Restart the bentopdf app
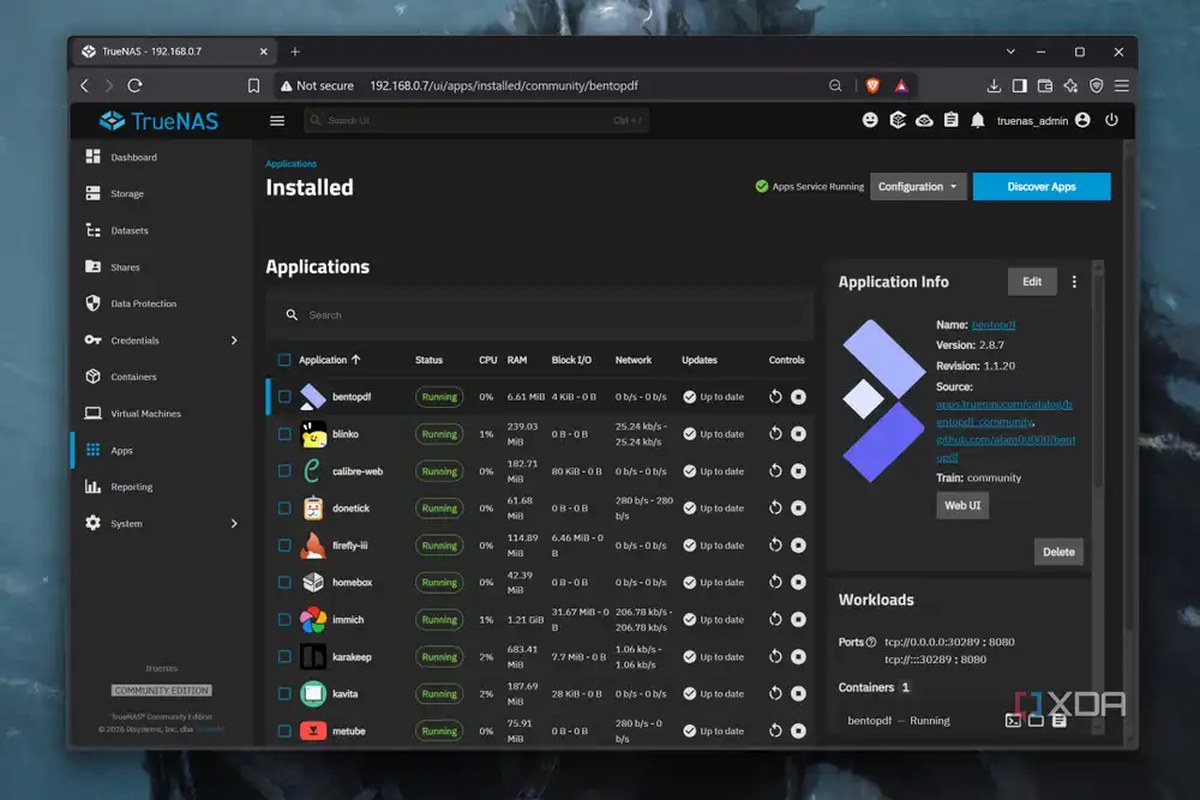 775,397
